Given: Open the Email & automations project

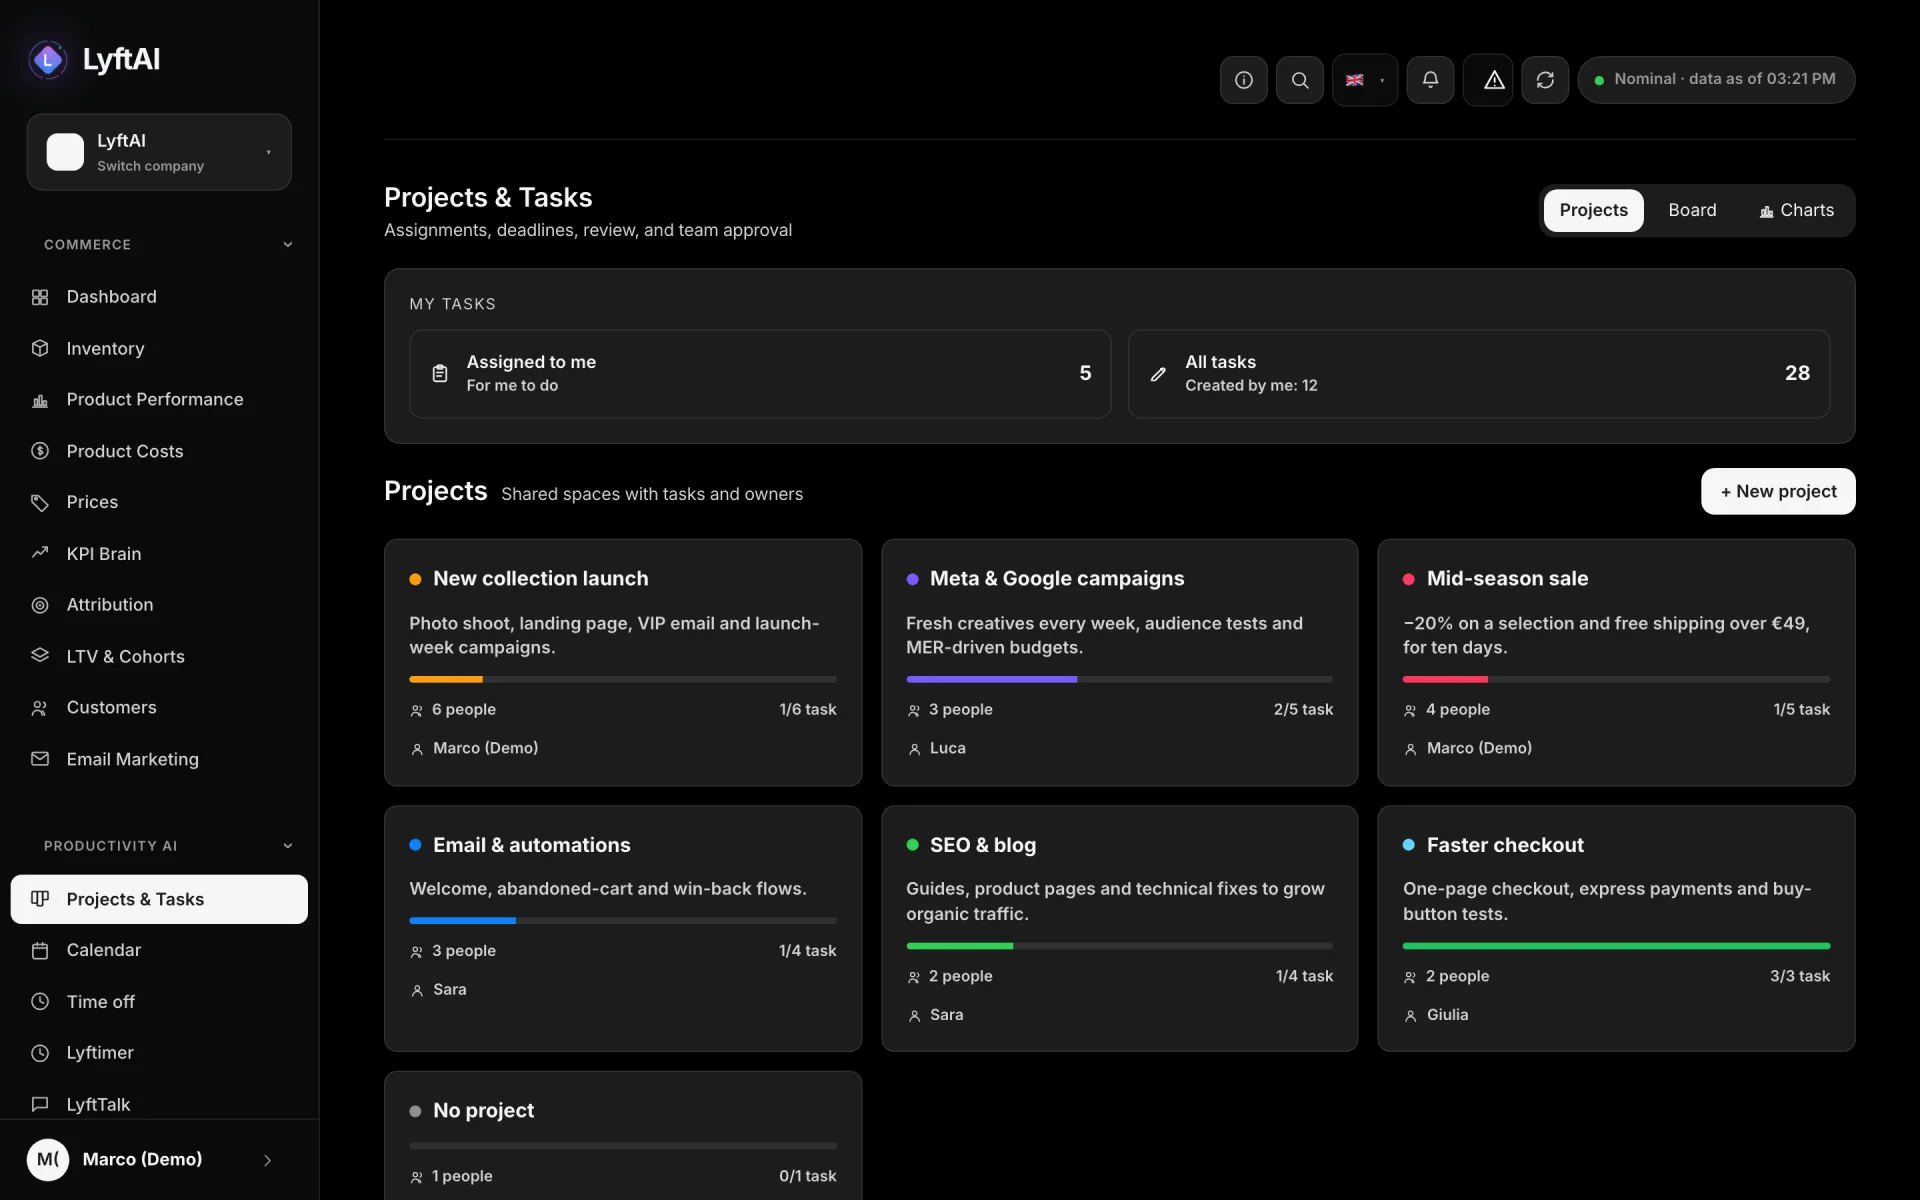Looking at the screenshot, I should 623,929.
